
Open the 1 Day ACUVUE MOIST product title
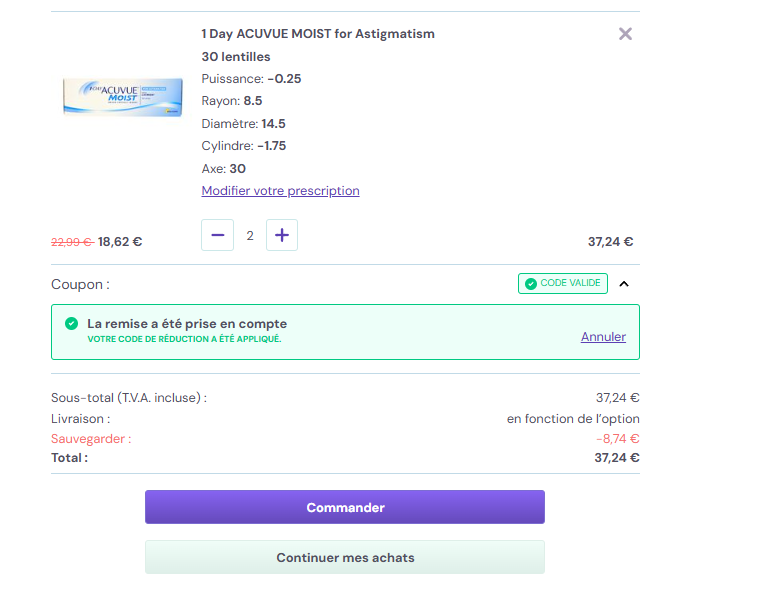(318, 34)
